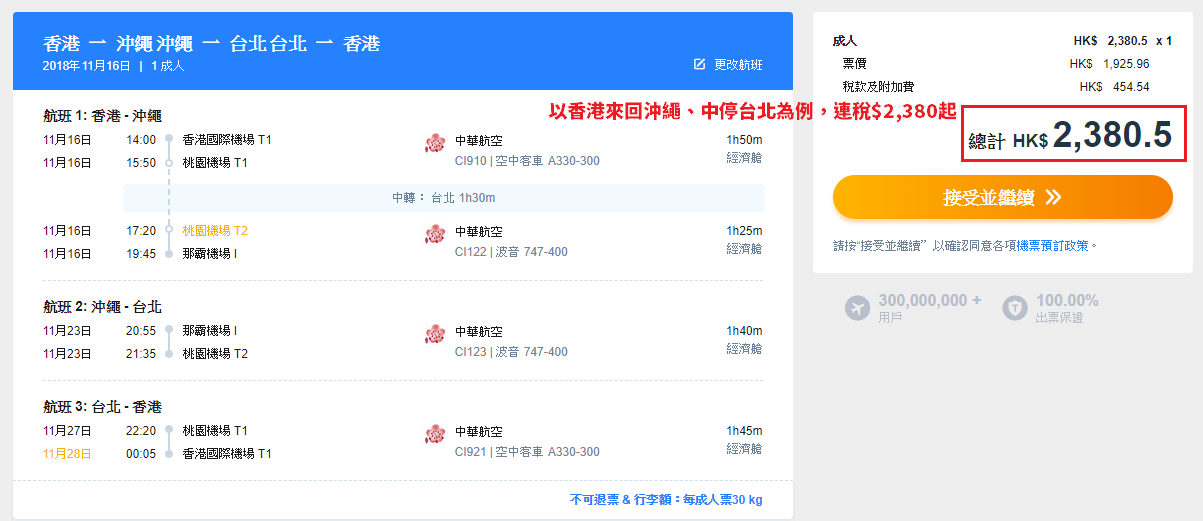Click the 20:55 那霸機場 I departure
This screenshot has width=1203, height=521.
pyautogui.click(x=210, y=331)
